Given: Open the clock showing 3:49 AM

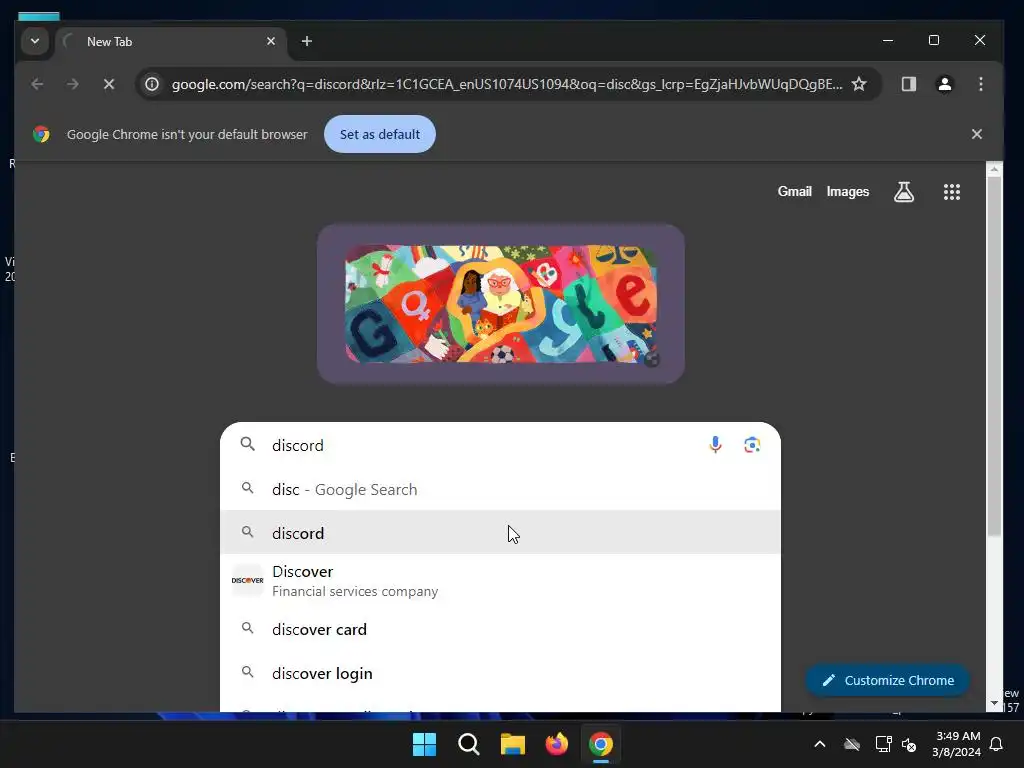Looking at the screenshot, I should pos(956,744).
